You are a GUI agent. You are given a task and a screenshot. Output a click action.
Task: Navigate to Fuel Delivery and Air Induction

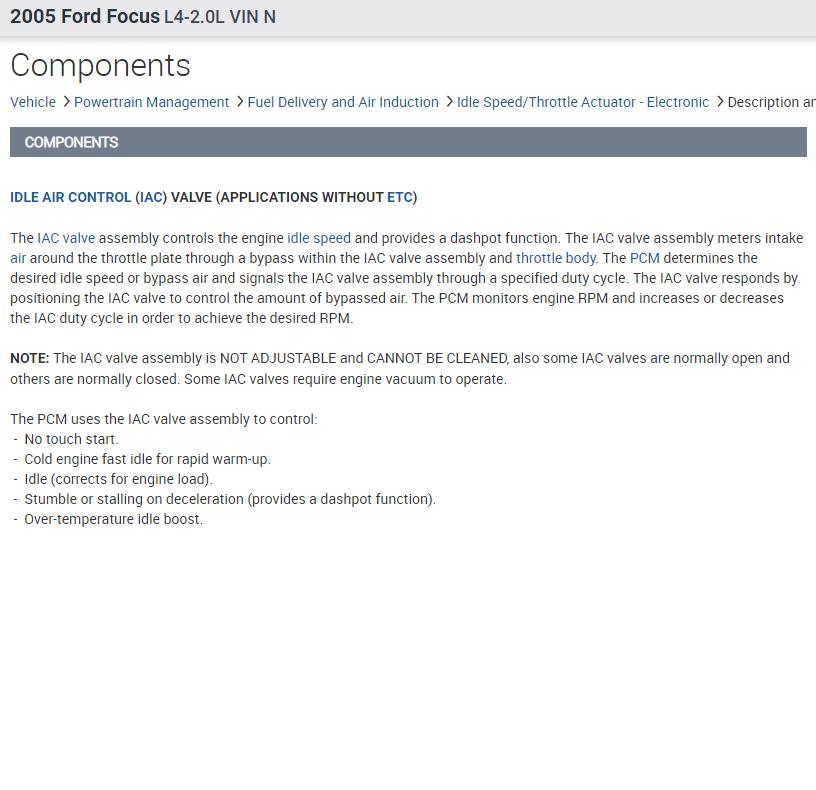point(343,102)
